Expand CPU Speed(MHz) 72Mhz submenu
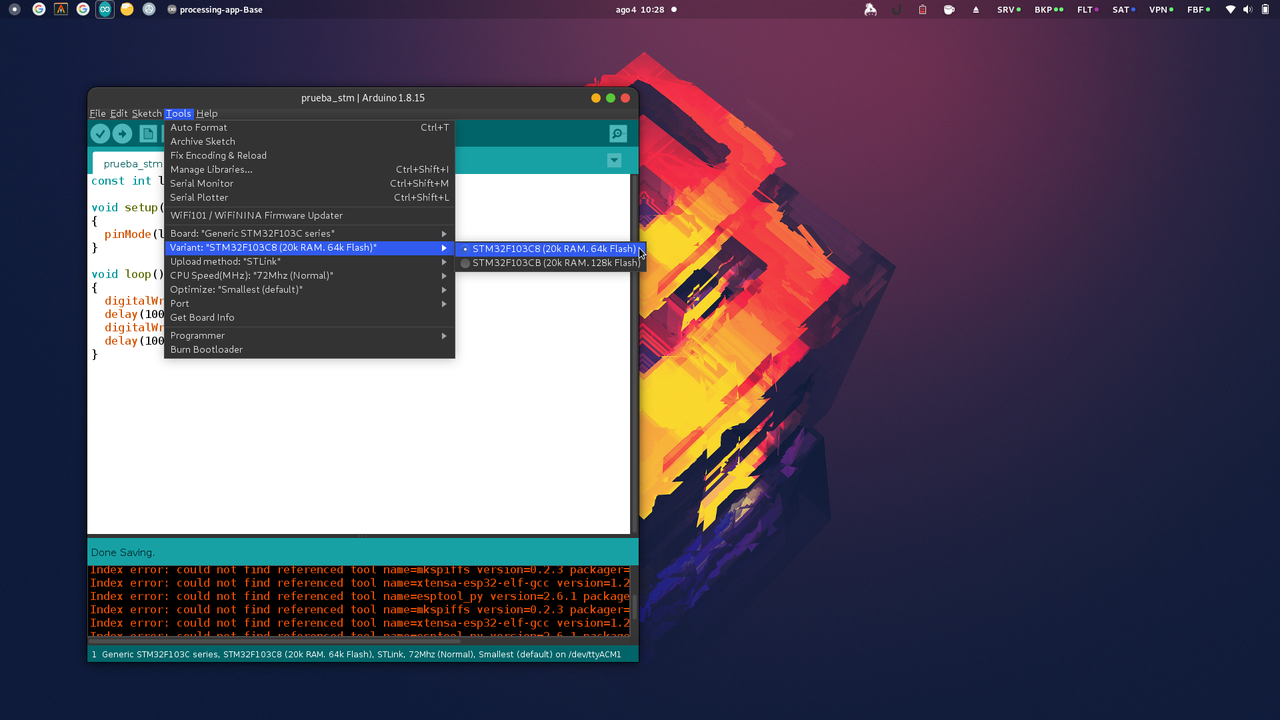 click(309, 275)
